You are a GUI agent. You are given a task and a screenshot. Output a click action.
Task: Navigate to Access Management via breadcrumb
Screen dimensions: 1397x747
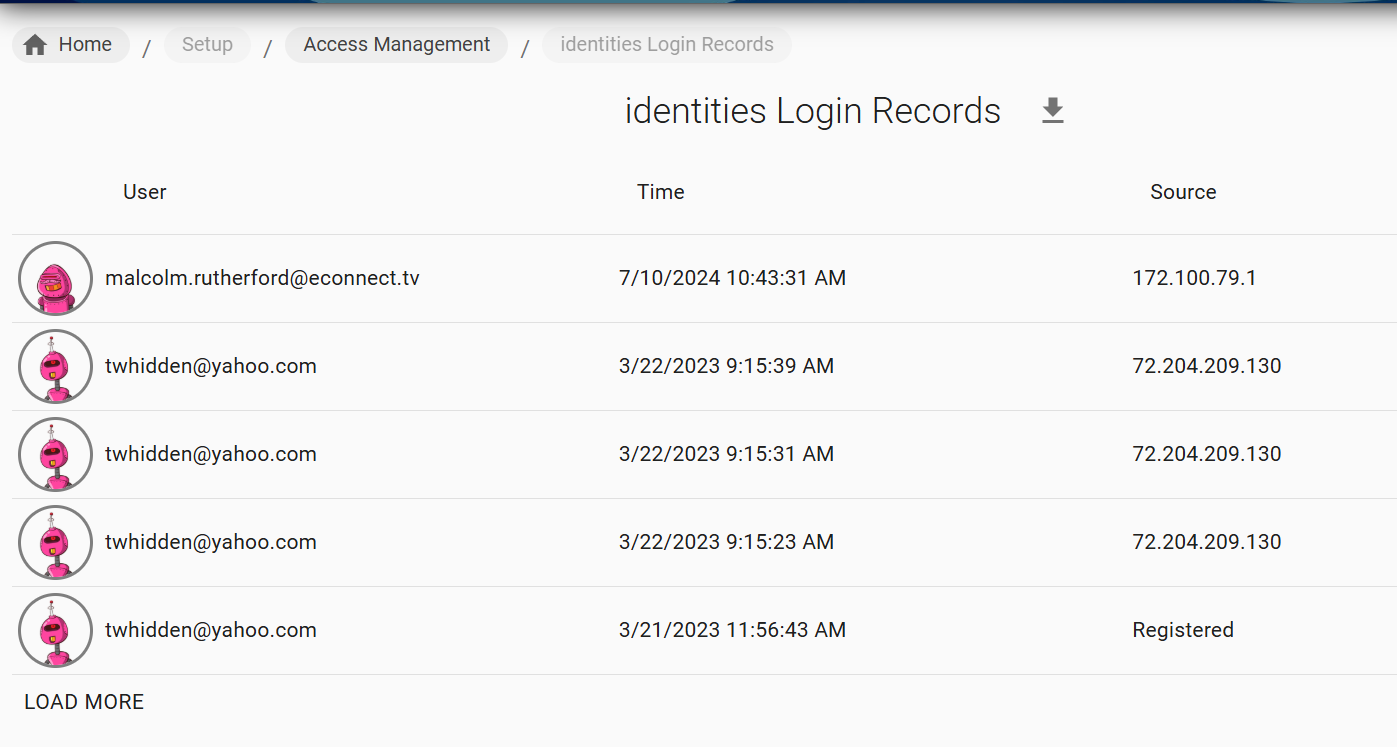[x=396, y=44]
